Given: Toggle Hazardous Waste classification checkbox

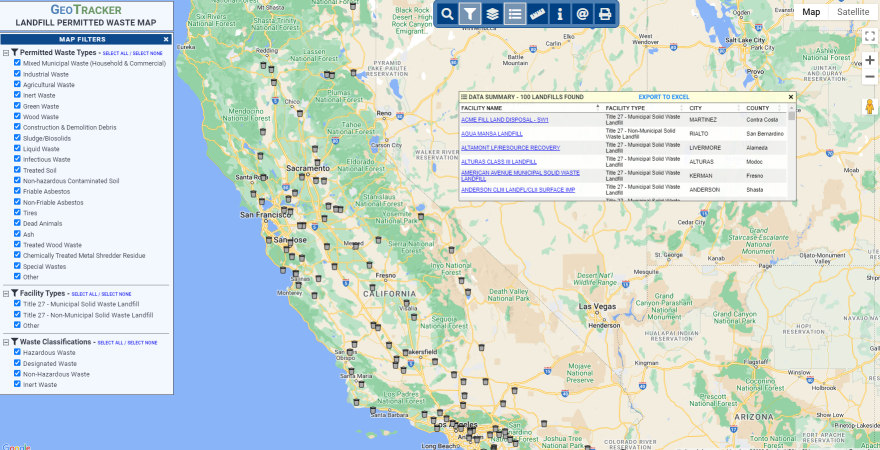Looking at the screenshot, I should coord(17,352).
